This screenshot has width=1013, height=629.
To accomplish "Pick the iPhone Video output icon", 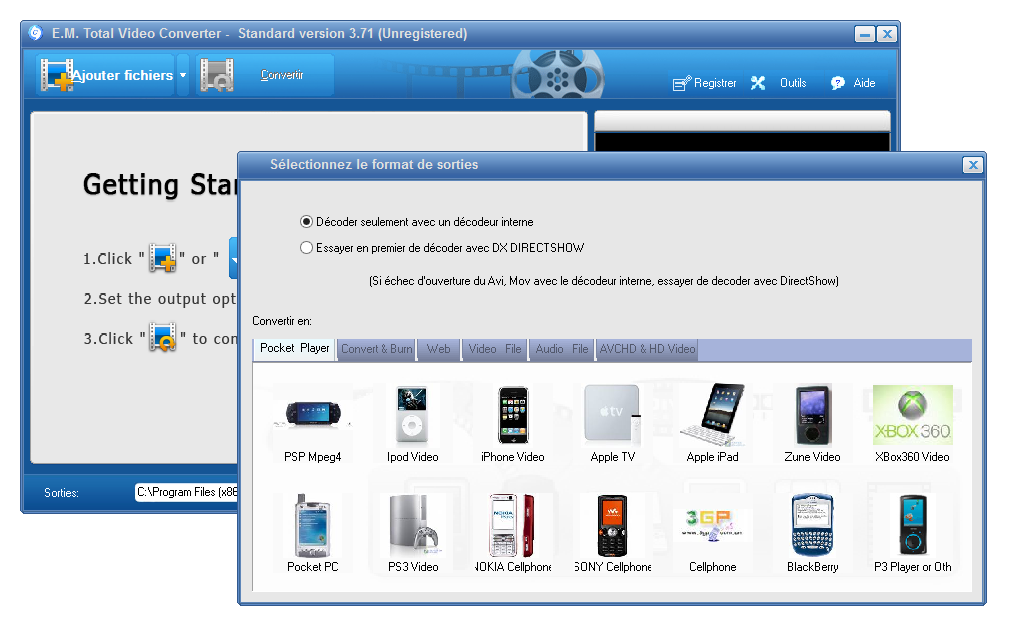I will click(x=513, y=415).
